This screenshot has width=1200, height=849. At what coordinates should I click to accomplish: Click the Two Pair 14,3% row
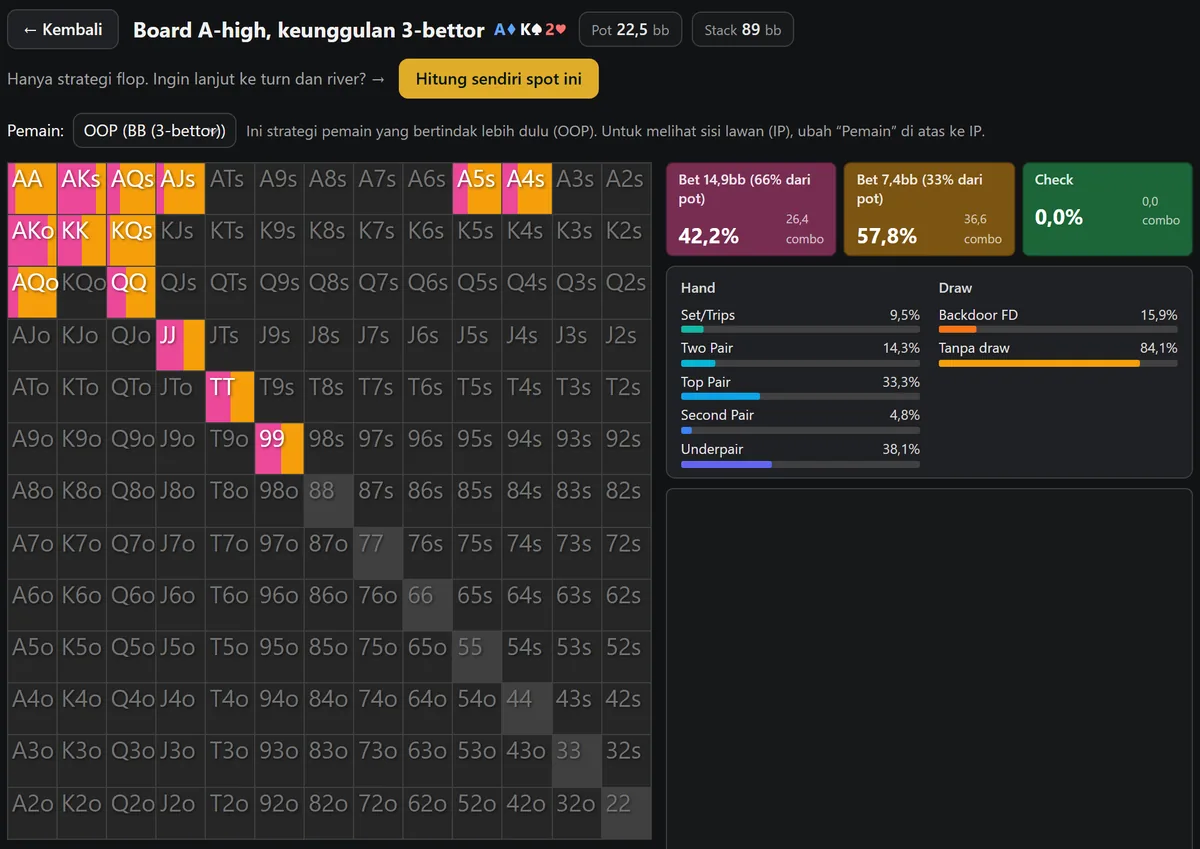point(800,354)
